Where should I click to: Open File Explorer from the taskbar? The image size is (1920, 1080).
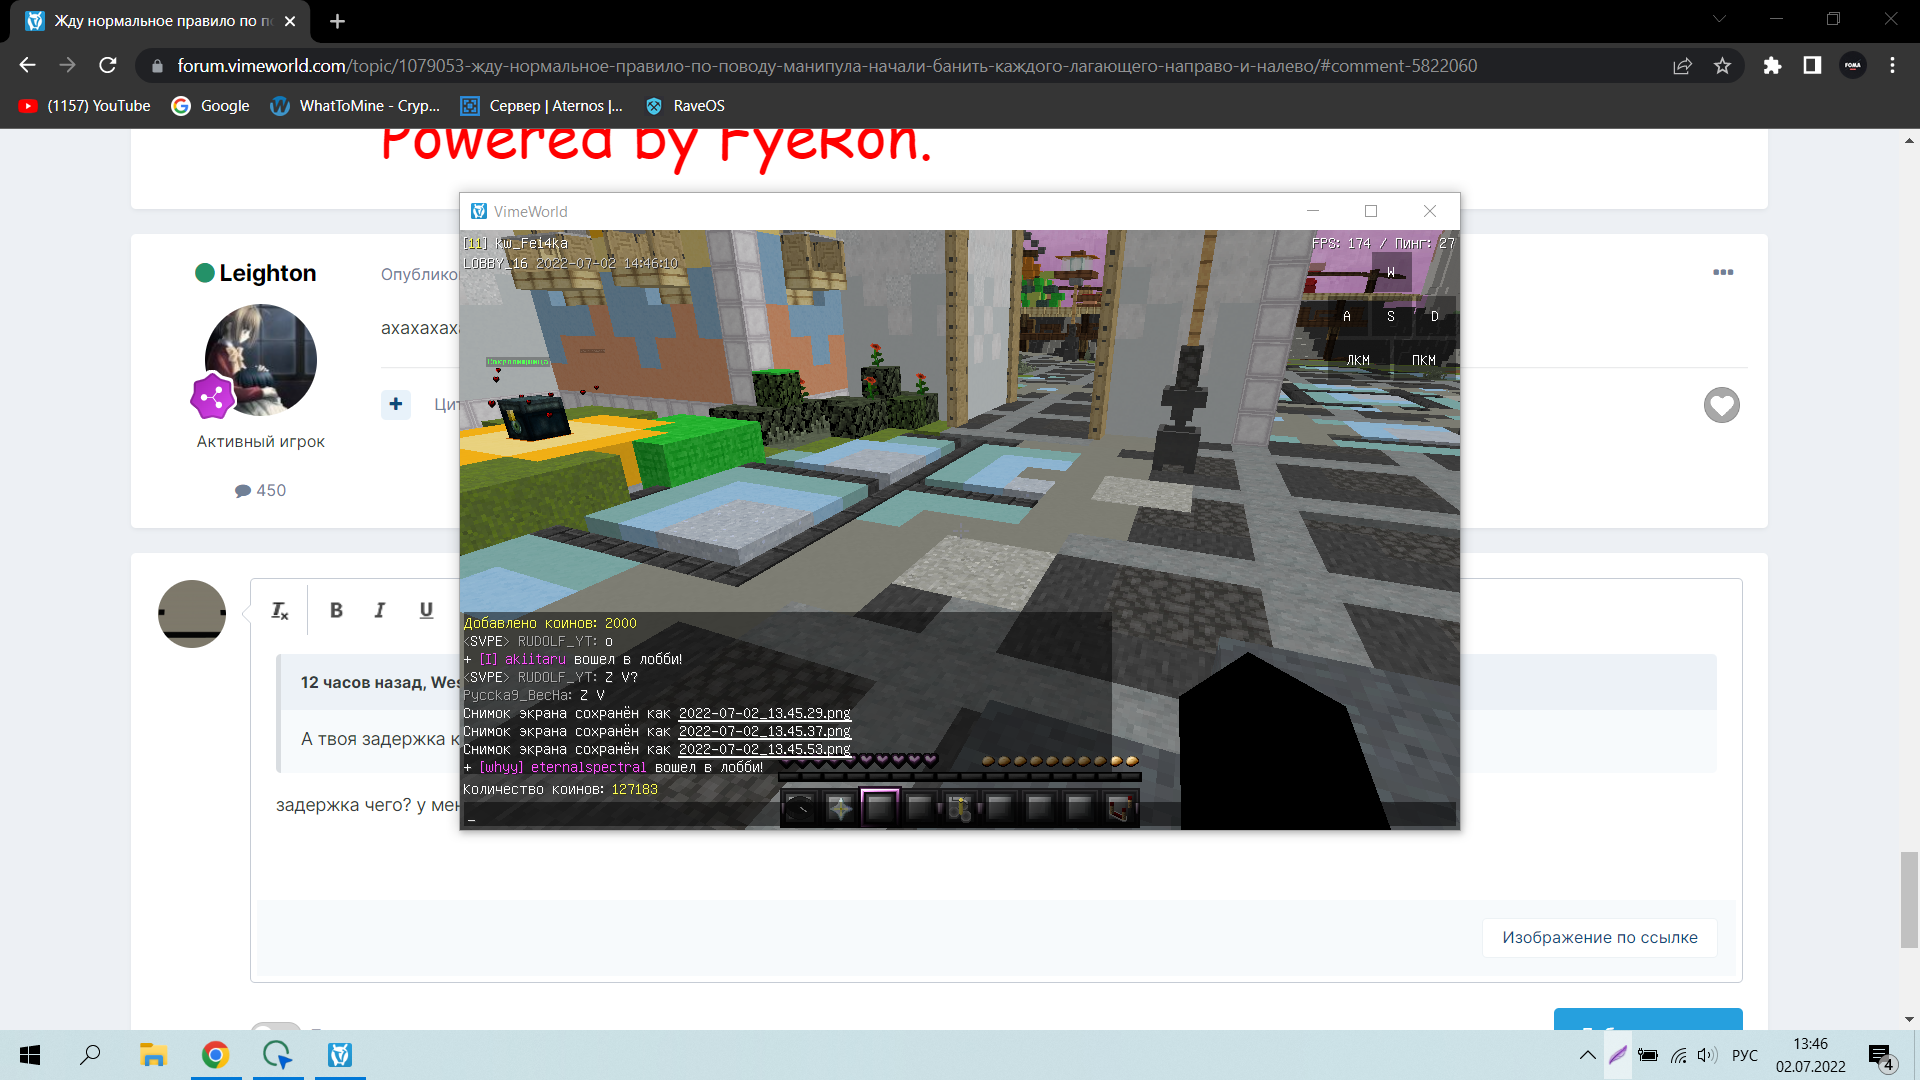pos(152,1055)
